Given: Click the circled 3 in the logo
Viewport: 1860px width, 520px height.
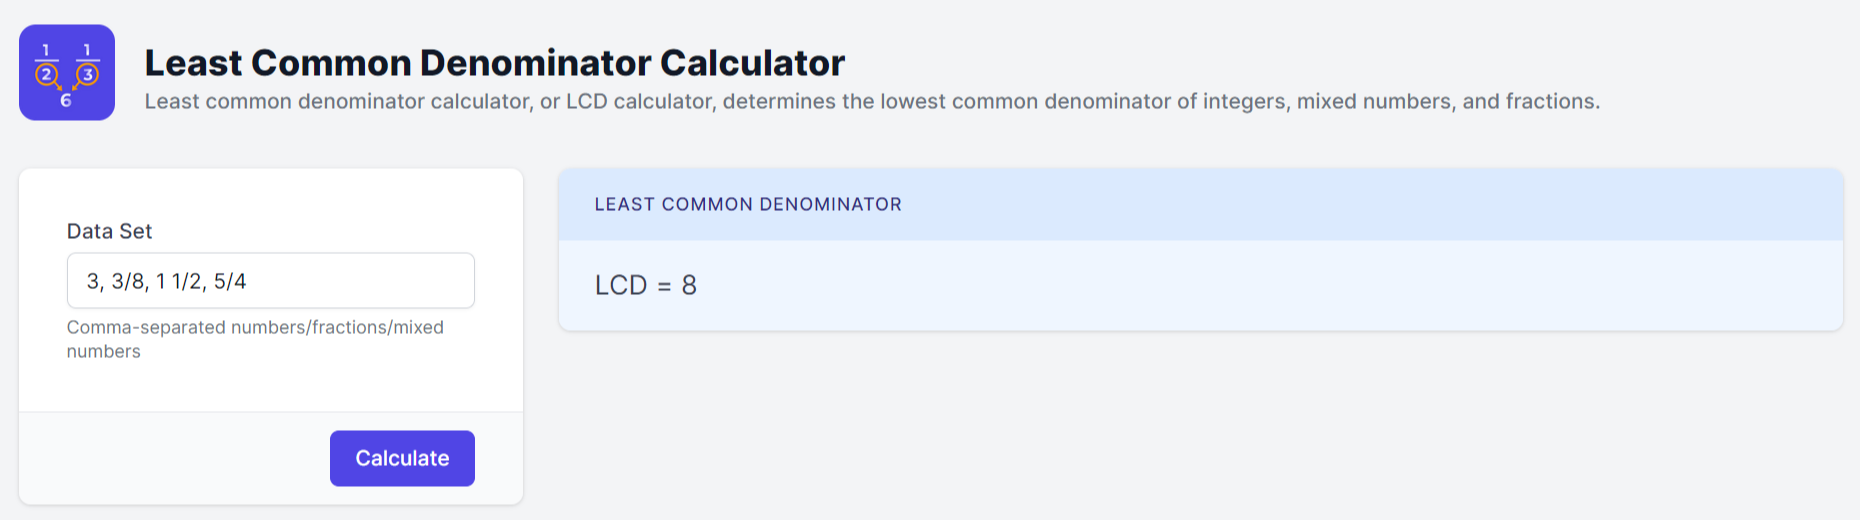Looking at the screenshot, I should 88,74.
